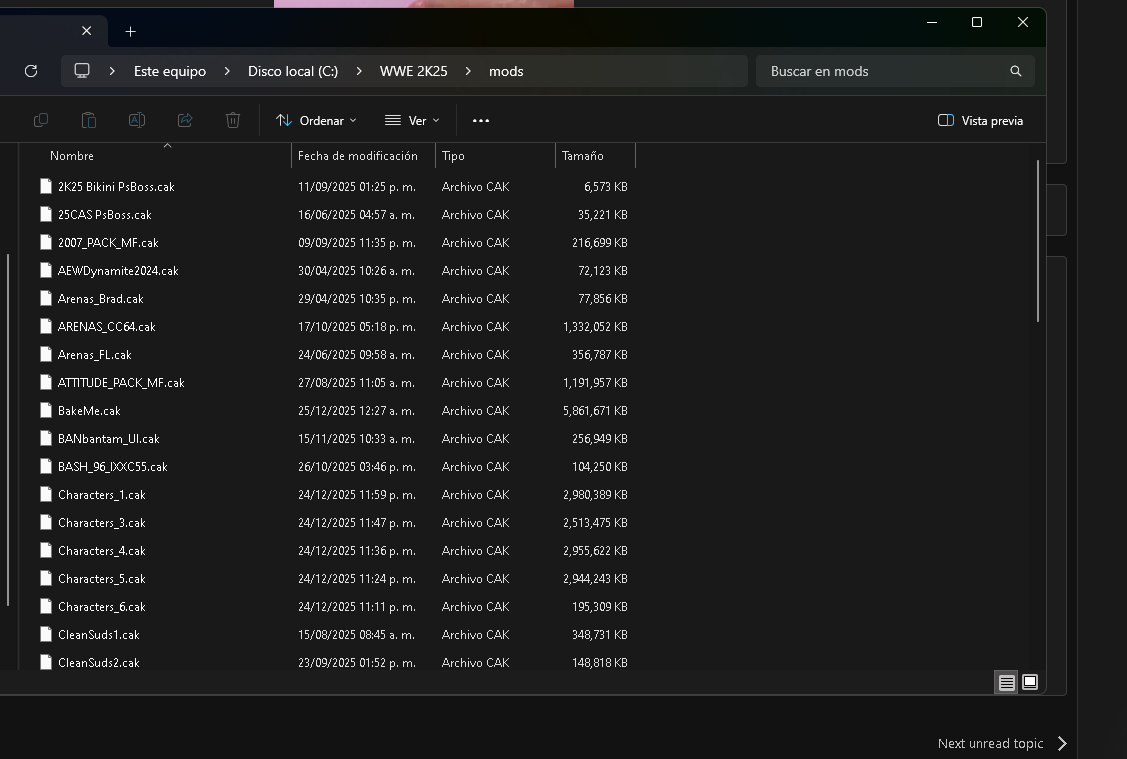Add a new Explorer tab
This screenshot has width=1127, height=759.
pyautogui.click(x=130, y=32)
